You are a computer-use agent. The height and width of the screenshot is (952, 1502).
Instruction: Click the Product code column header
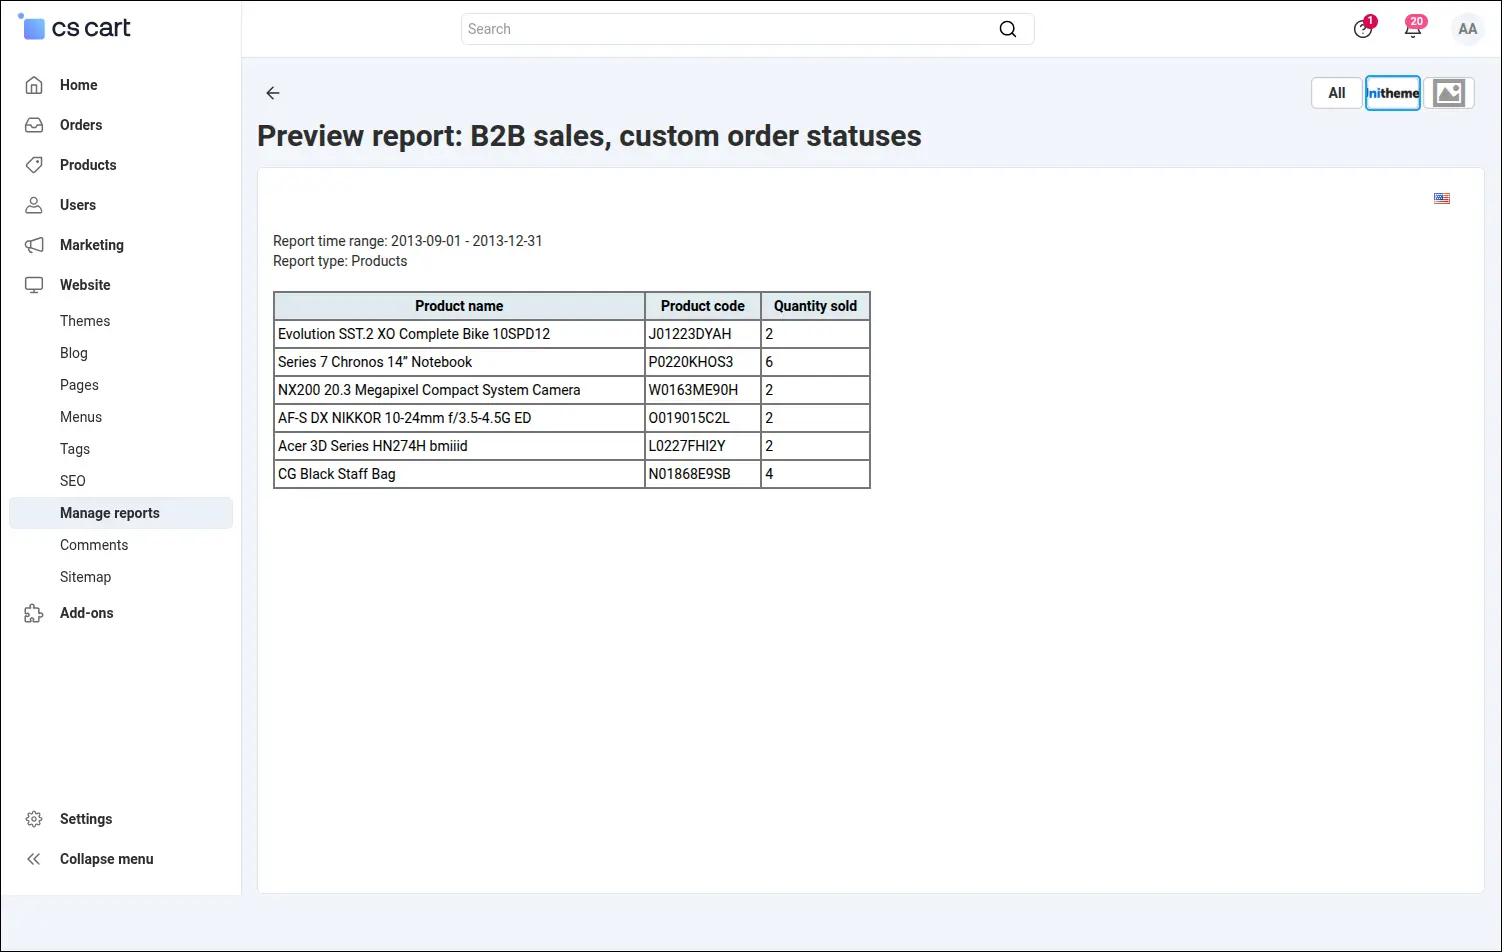703,306
